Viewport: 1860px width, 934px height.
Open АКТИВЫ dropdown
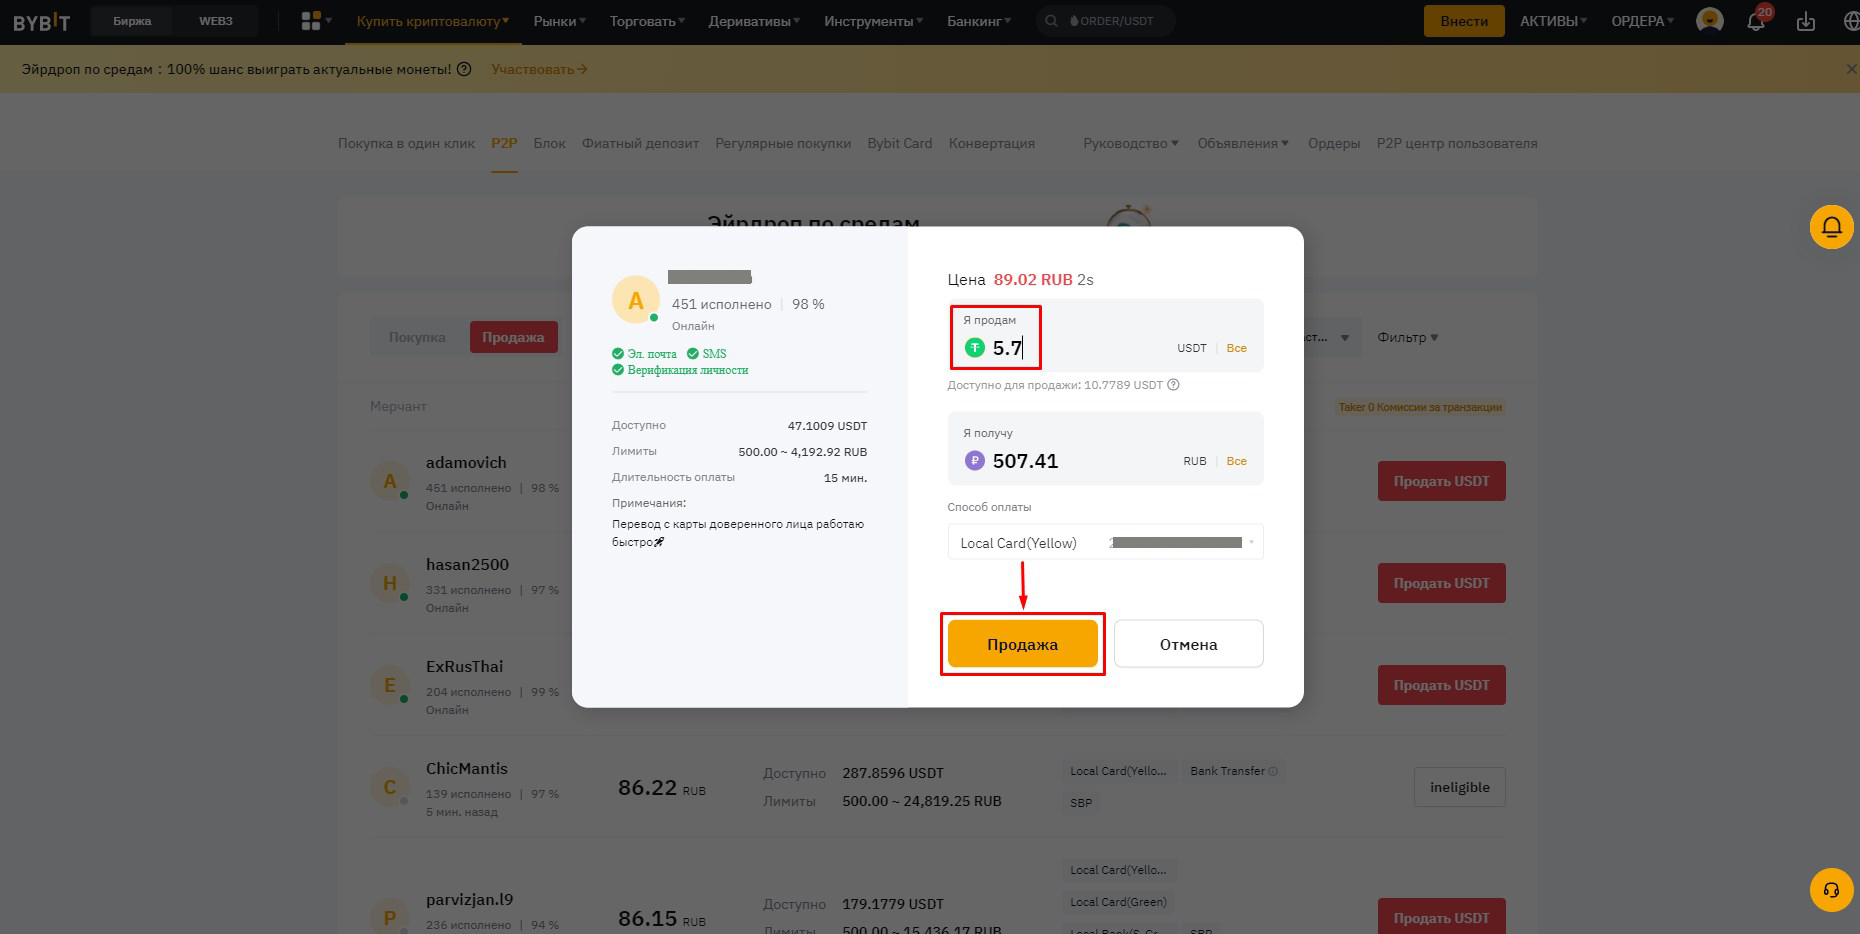tap(1554, 21)
